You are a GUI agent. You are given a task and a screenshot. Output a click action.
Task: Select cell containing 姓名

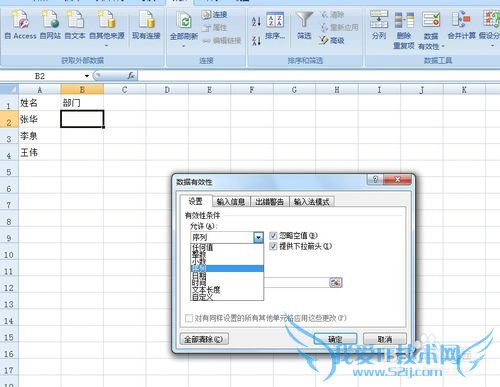pos(40,103)
